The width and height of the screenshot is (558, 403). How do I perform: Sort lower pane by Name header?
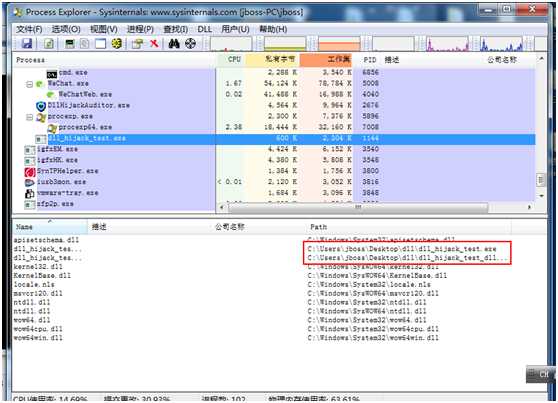[50, 227]
